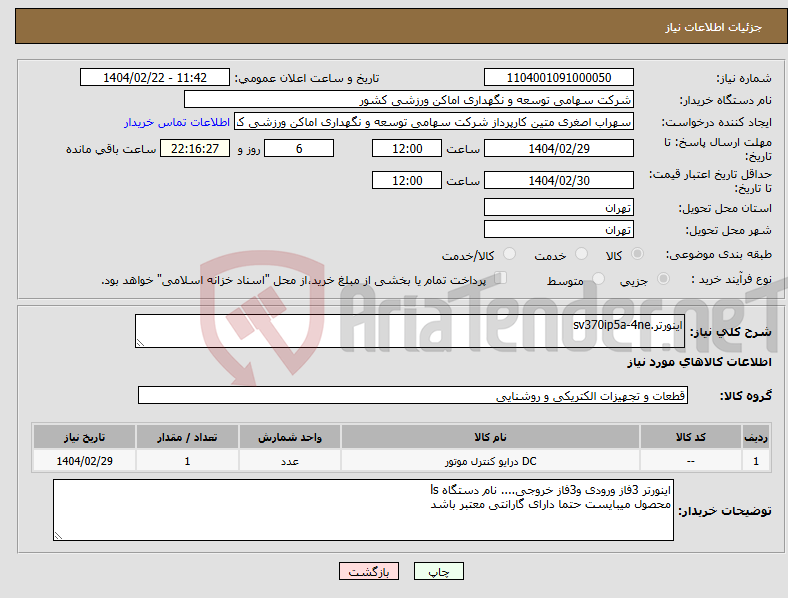Image resolution: width=788 pixels, height=598 pixels.
Task: Click the کد کالا column header
Action: [691, 437]
